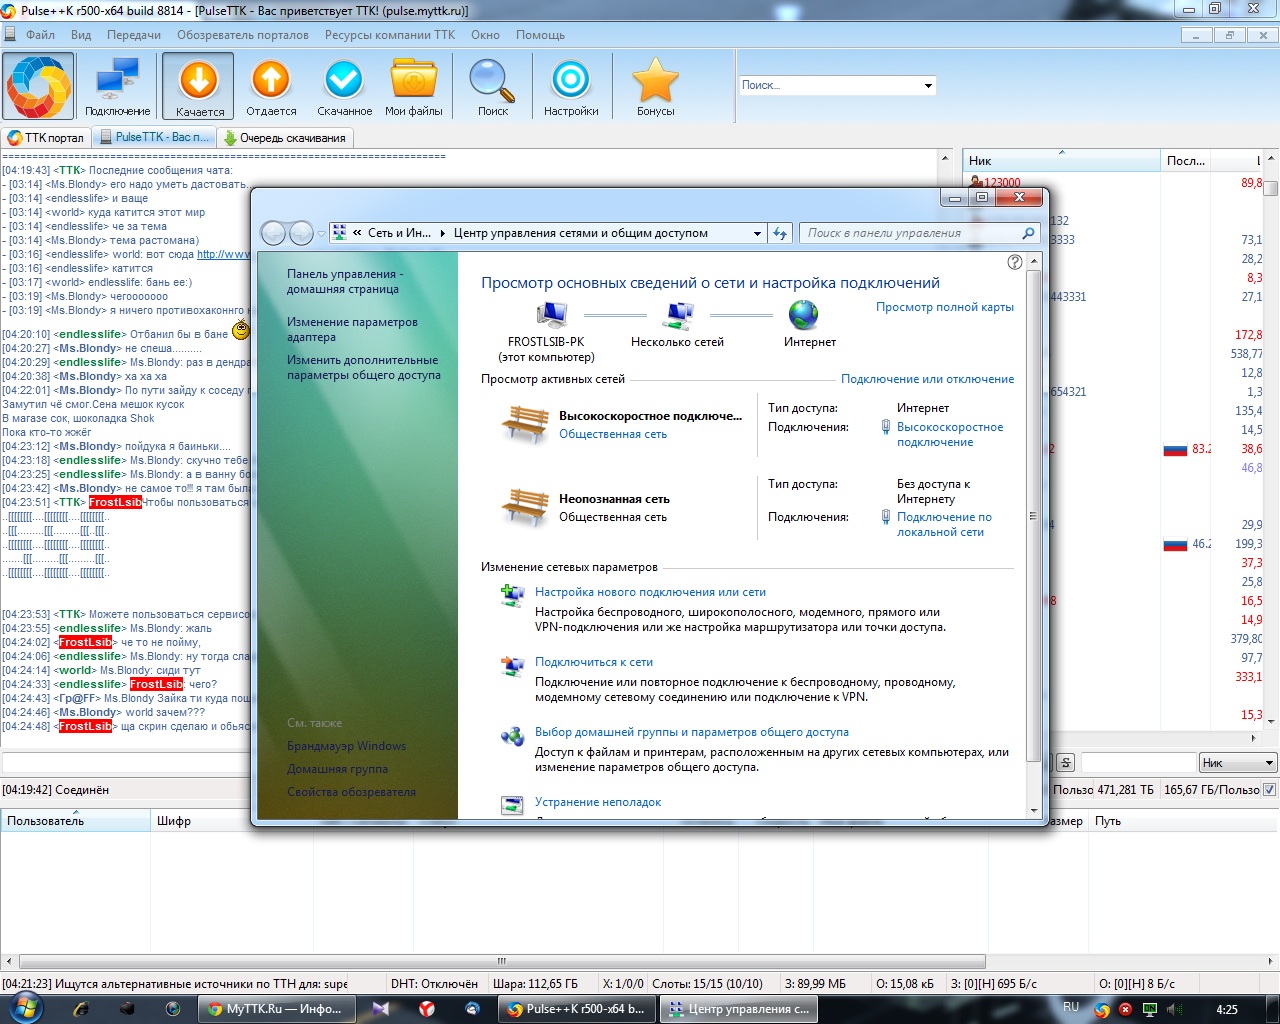
Task: Open the Скачанное finished downloads list
Action: tap(344, 86)
